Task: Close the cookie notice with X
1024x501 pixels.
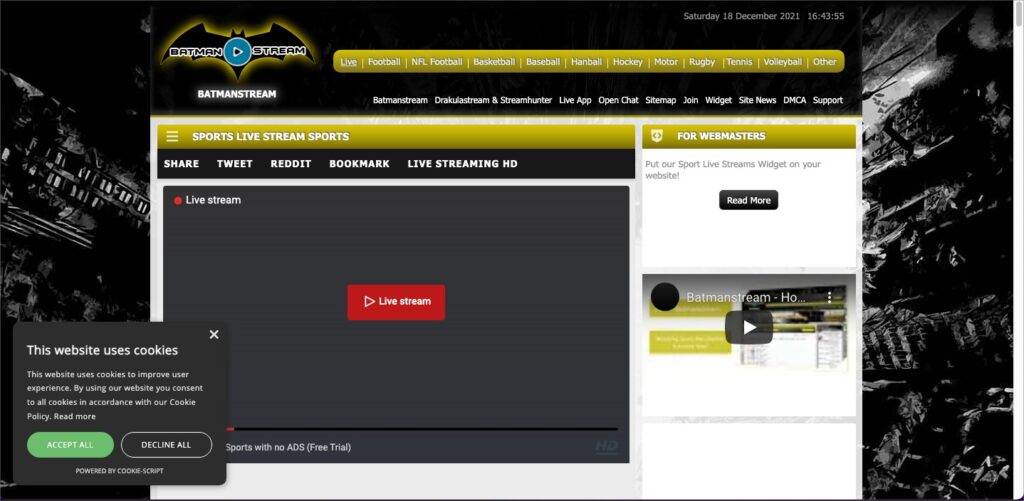Action: coord(214,334)
